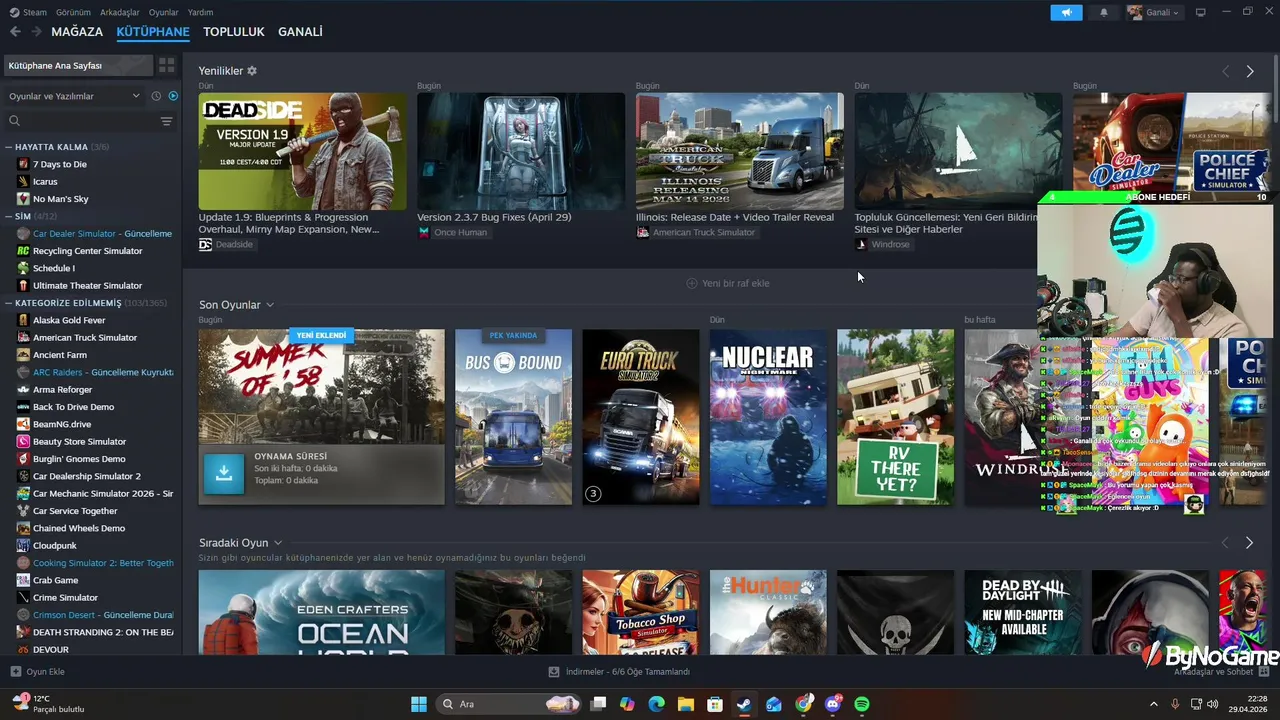The width and height of the screenshot is (1280, 720).
Task: Expand Oyunlar ve Yazılımlar dropdown
Action: click(x=74, y=96)
